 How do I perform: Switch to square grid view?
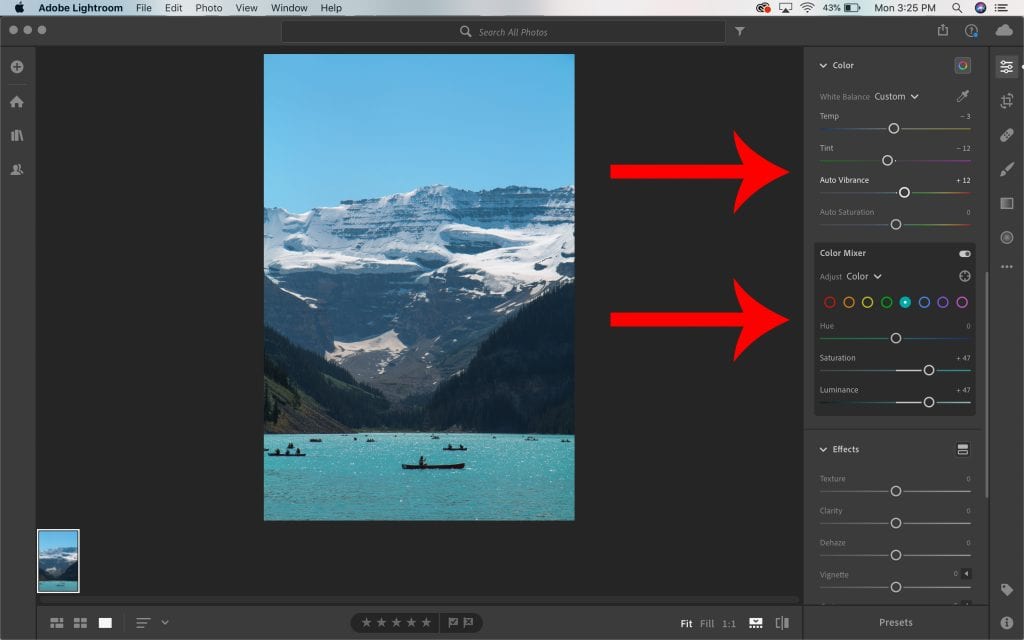[80, 623]
